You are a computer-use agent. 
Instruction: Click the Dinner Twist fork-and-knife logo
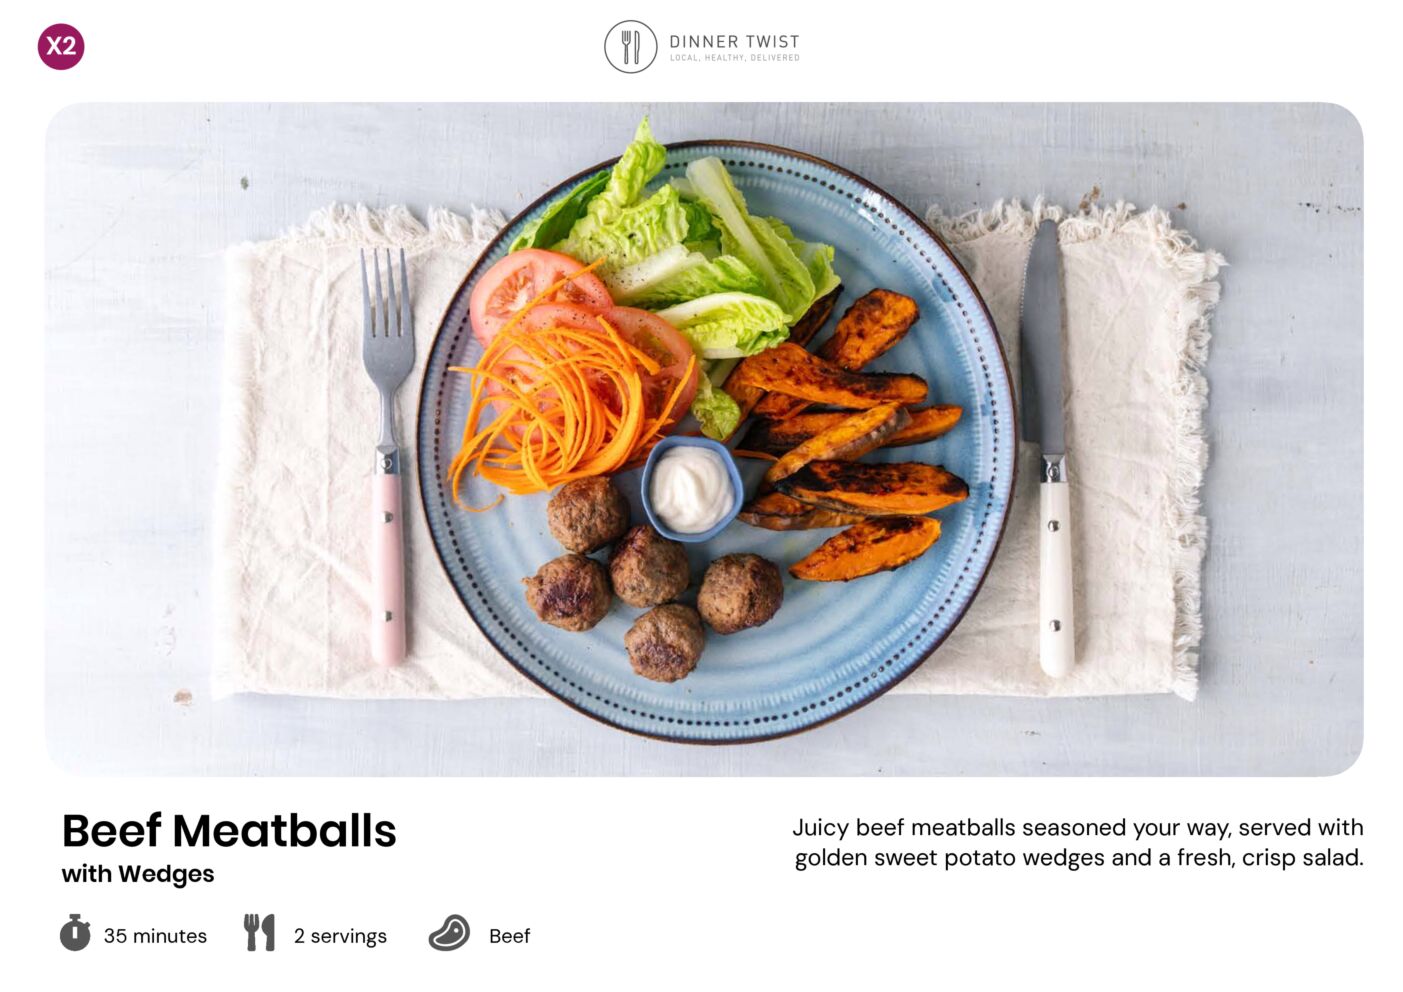(630, 47)
